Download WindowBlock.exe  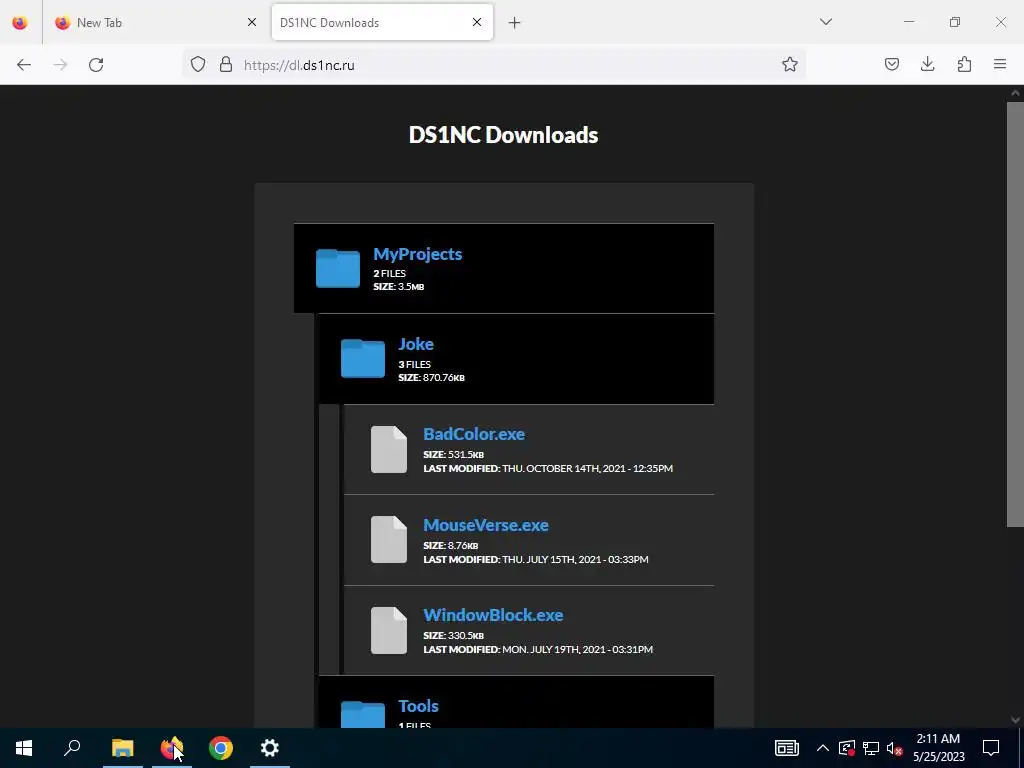(493, 615)
